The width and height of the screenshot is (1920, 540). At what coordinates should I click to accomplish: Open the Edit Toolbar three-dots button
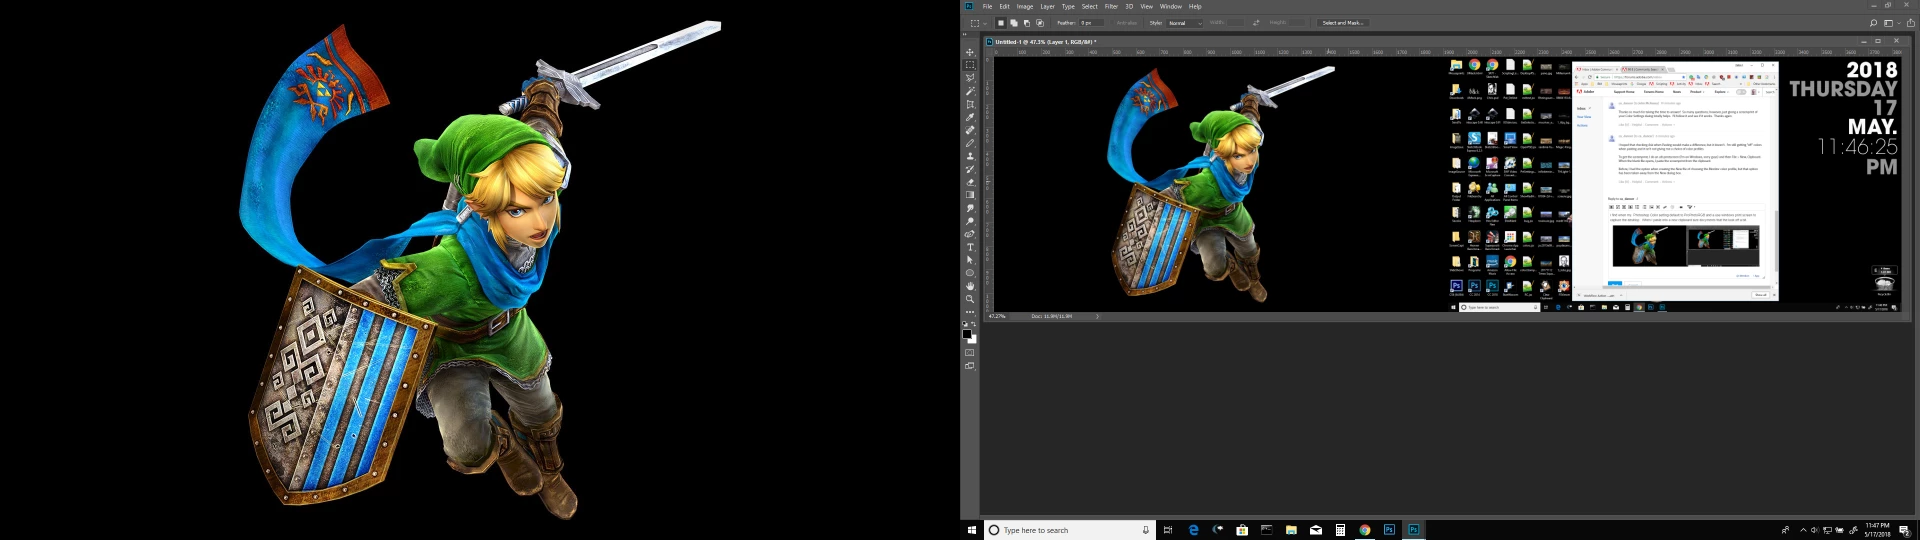[970, 312]
